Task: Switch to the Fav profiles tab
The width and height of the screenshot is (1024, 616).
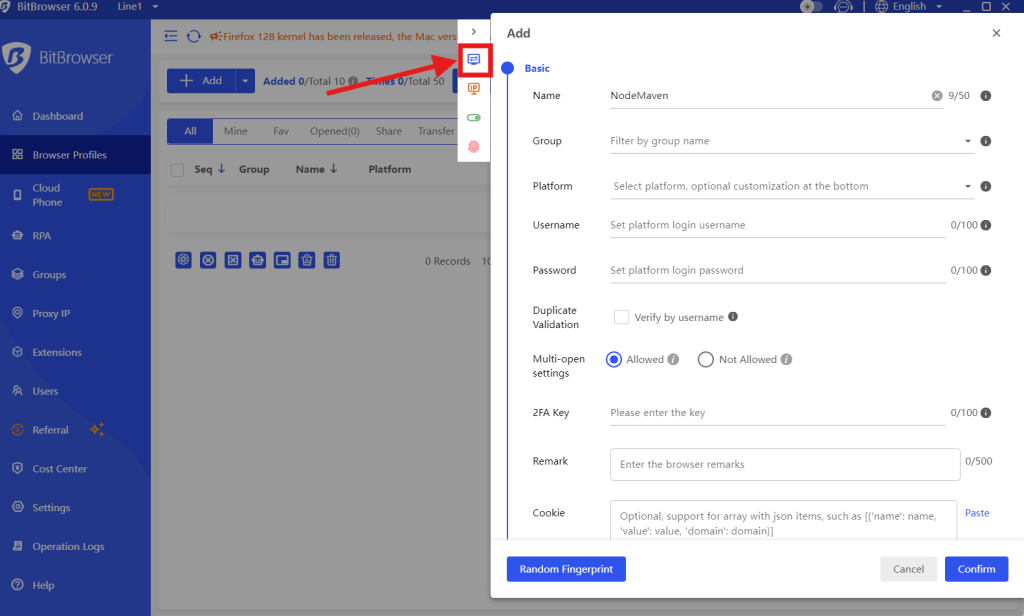Action: click(x=281, y=131)
